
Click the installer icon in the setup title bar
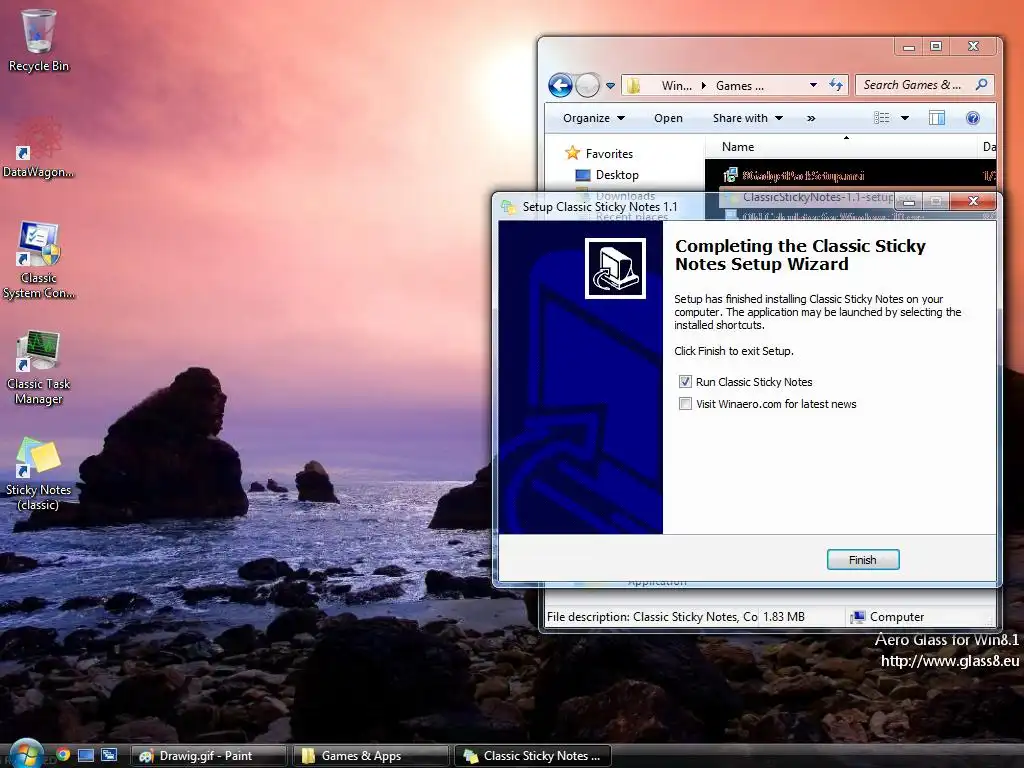click(508, 207)
